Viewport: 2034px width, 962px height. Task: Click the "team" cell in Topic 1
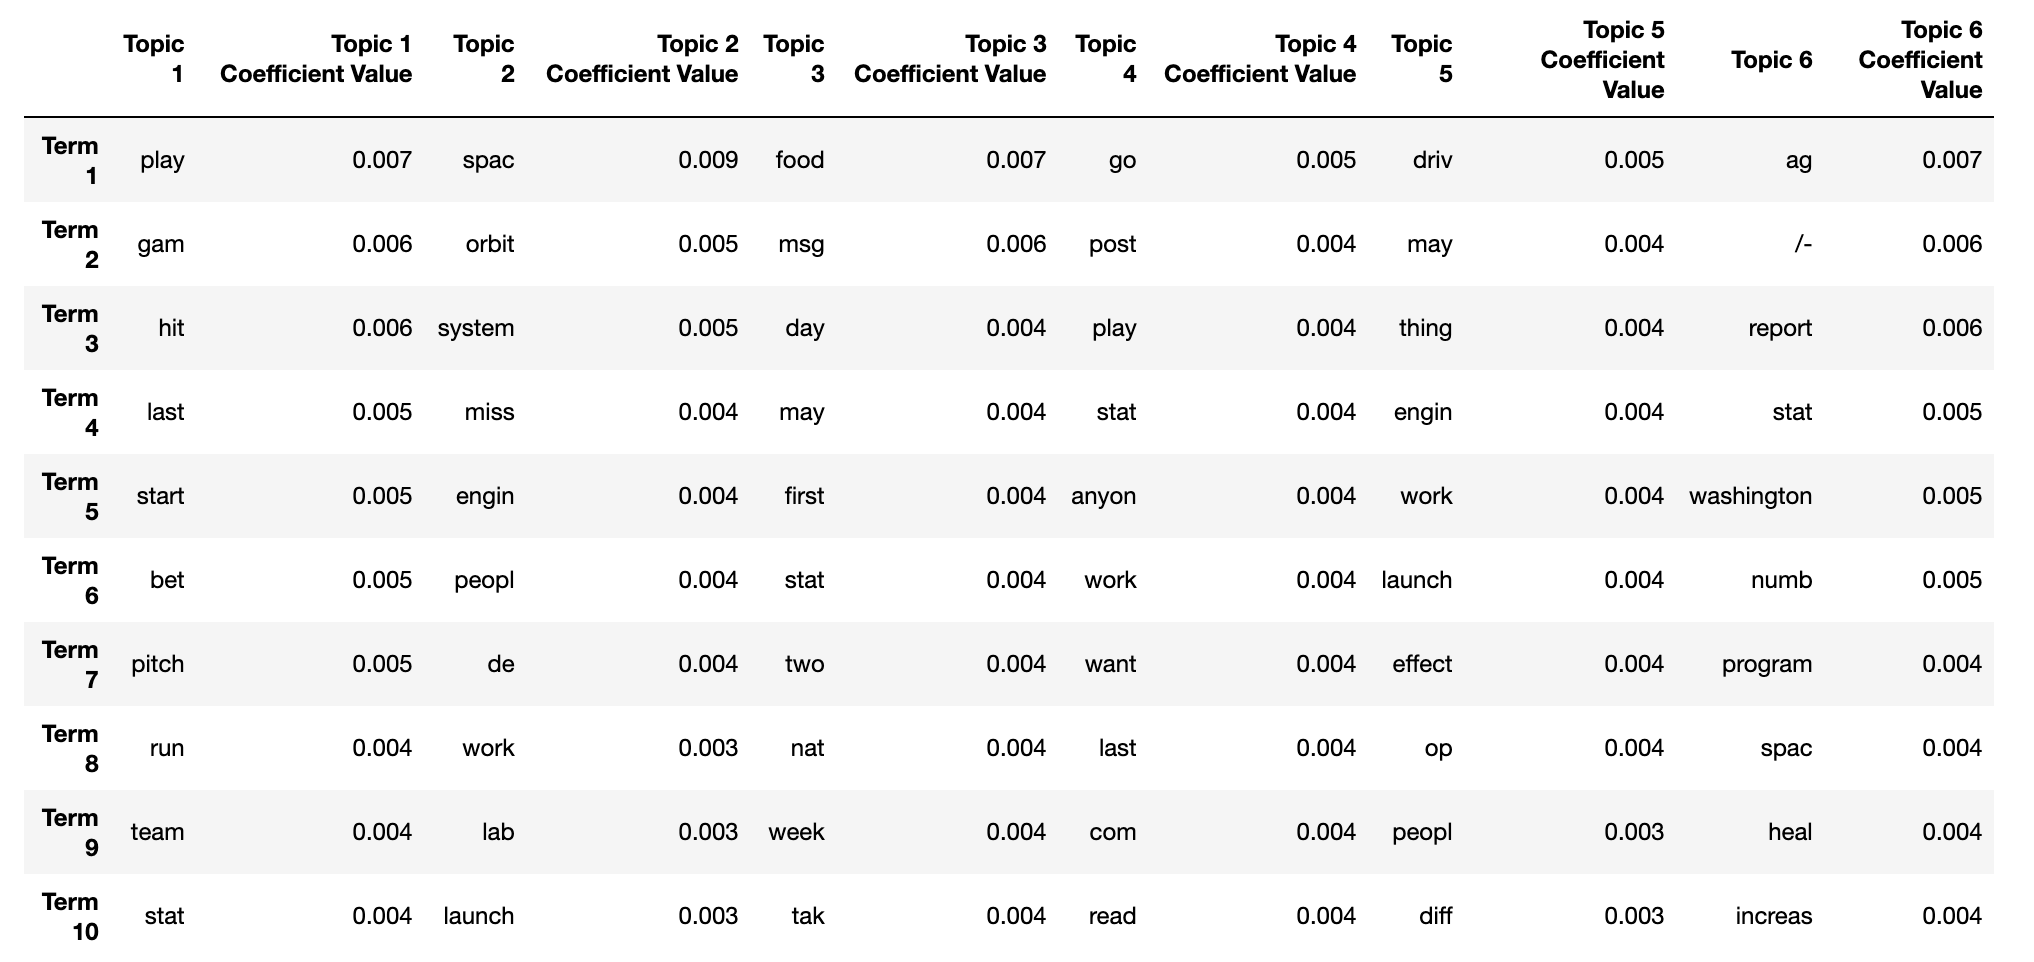(x=158, y=833)
